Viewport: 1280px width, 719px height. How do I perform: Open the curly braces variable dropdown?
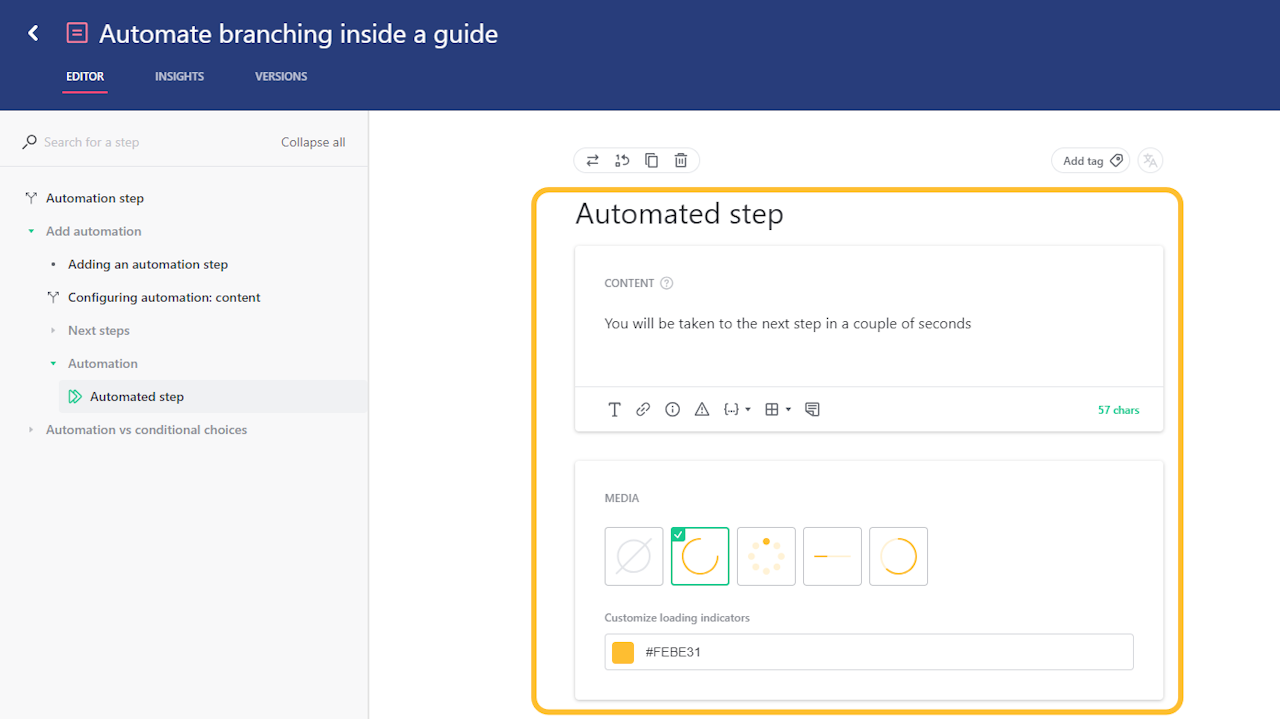[737, 409]
